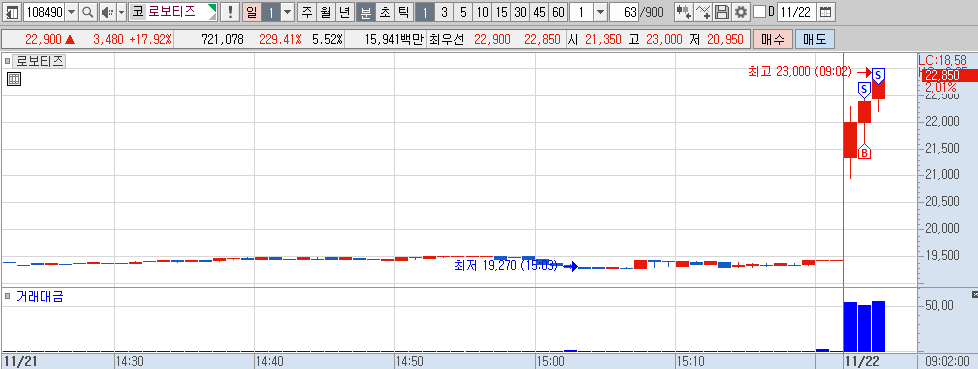Click the 매도 sell button
978x369 pixels.
pyautogui.click(x=815, y=39)
